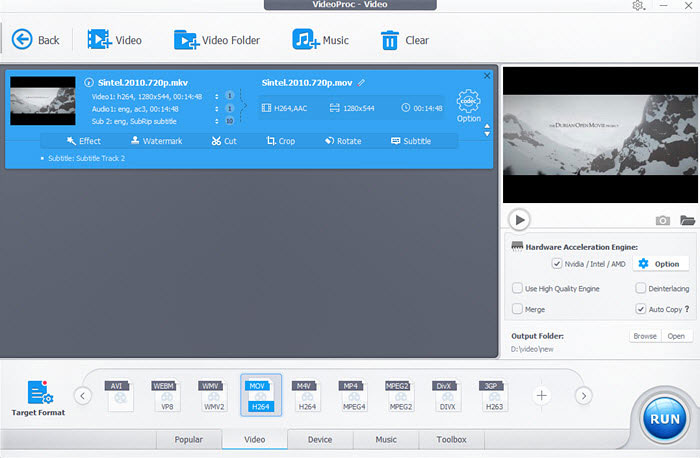Click the 1280x544 output resolution
The height and width of the screenshot is (458, 700).
point(352,108)
